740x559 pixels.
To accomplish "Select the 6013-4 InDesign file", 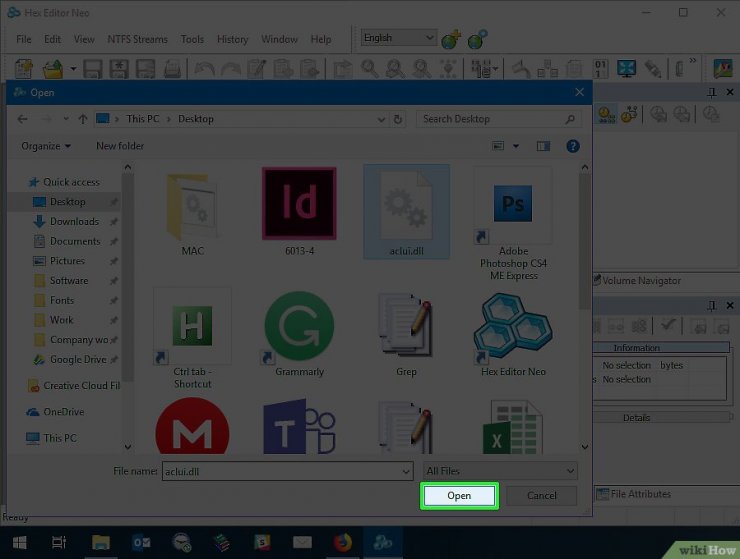I will click(x=299, y=211).
